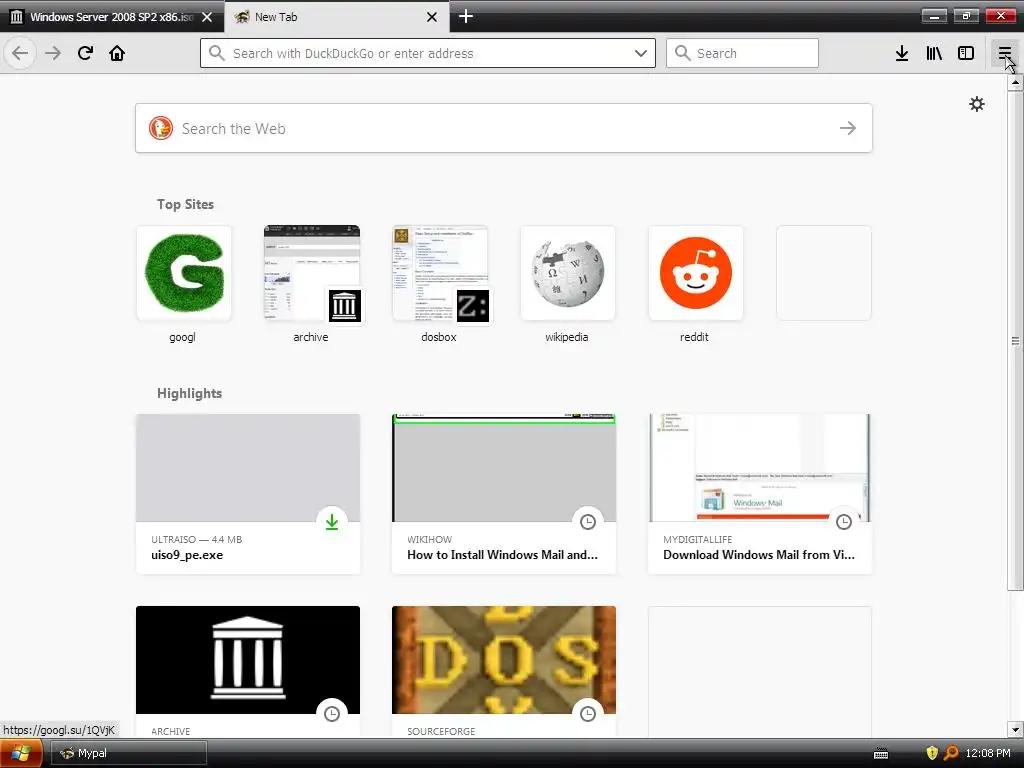This screenshot has width=1024, height=768.
Task: Close the New Tab tab
Action: click(x=432, y=17)
